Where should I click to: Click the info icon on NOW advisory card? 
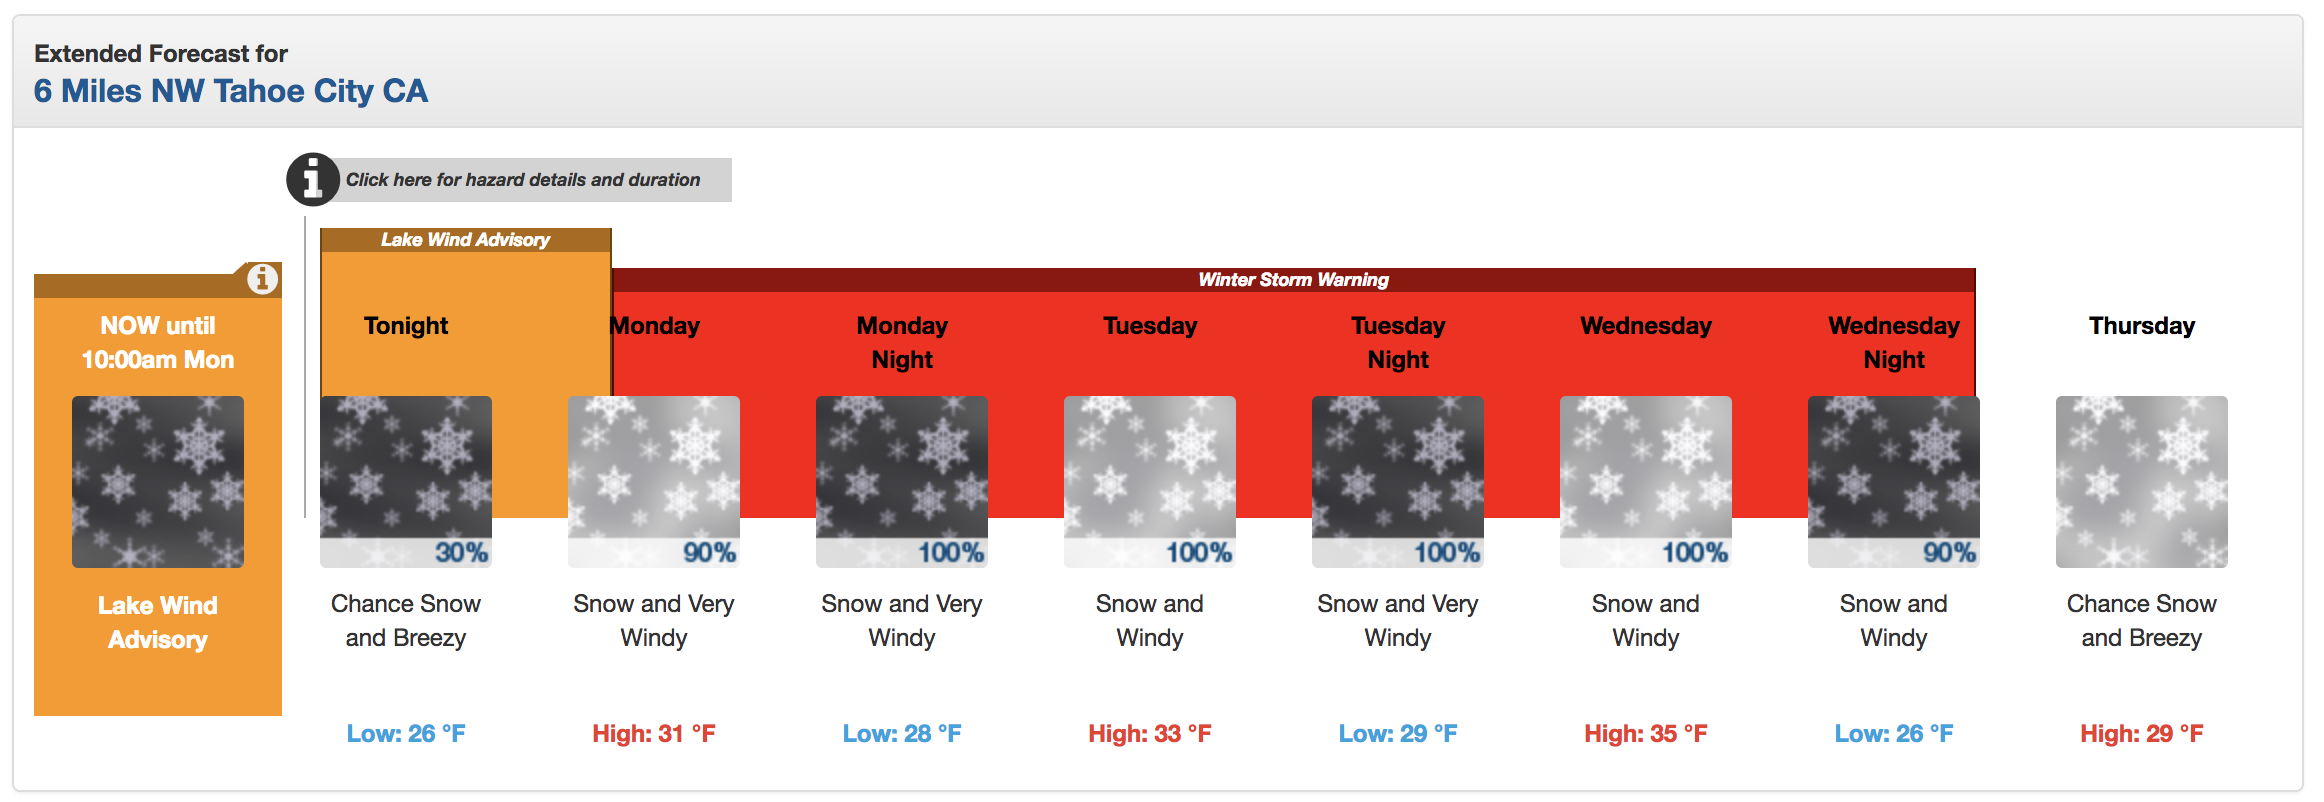point(262,279)
